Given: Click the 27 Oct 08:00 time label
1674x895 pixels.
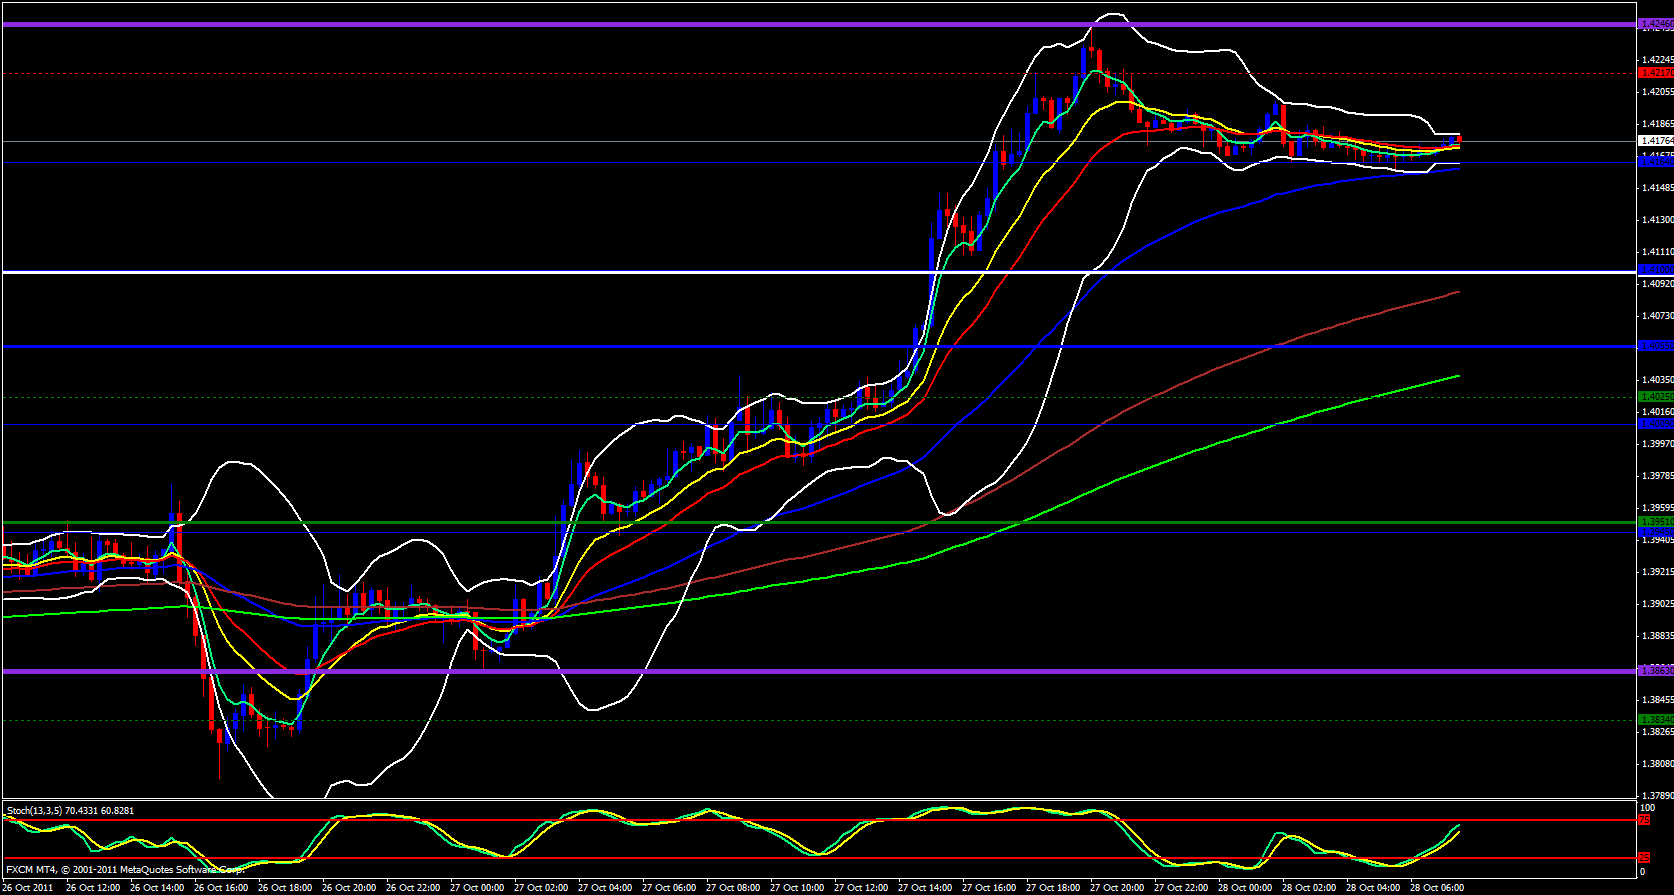Looking at the screenshot, I should click(x=733, y=888).
